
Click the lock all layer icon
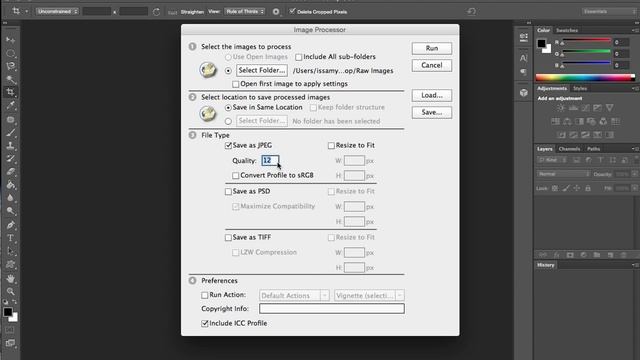588,188
